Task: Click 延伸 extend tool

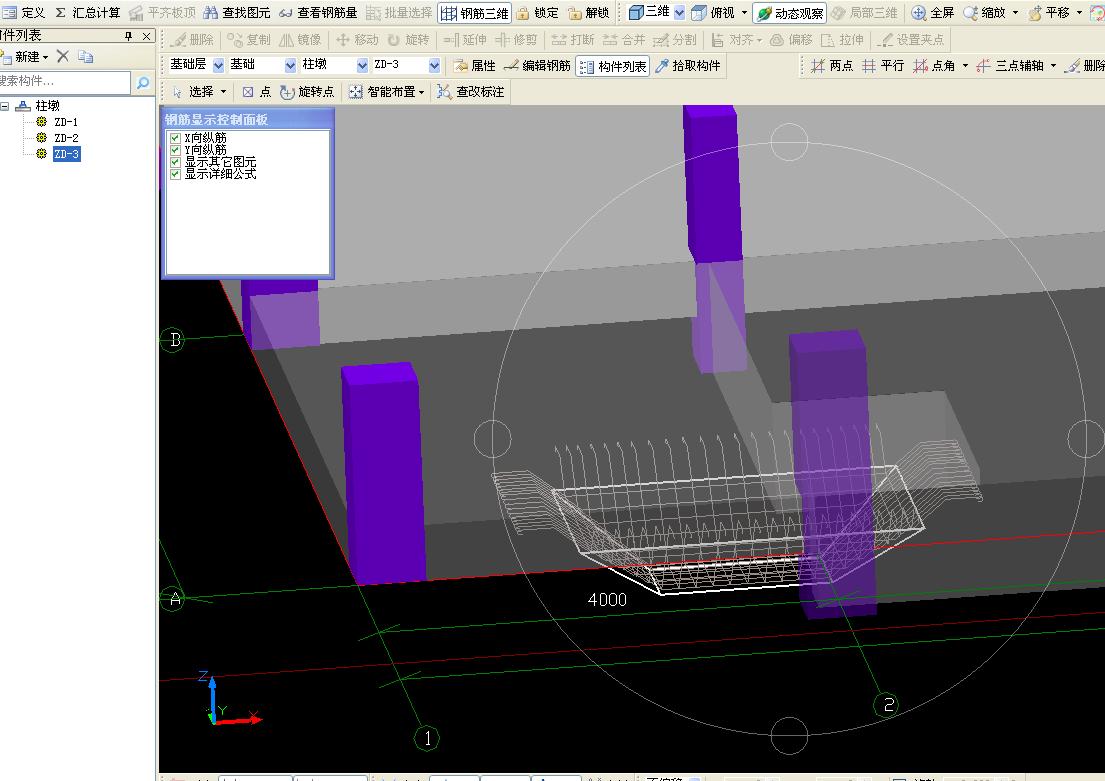Action: [465, 39]
